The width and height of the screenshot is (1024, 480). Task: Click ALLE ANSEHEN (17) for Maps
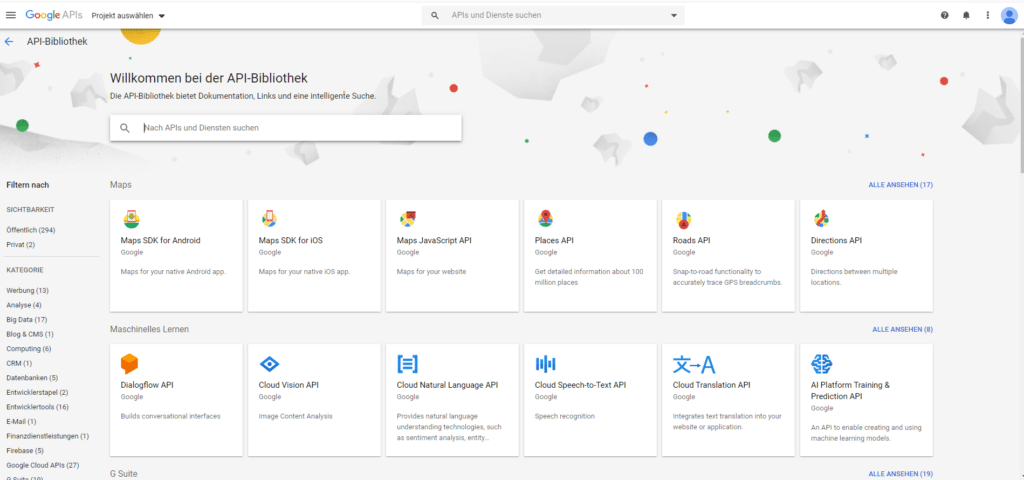click(900, 185)
